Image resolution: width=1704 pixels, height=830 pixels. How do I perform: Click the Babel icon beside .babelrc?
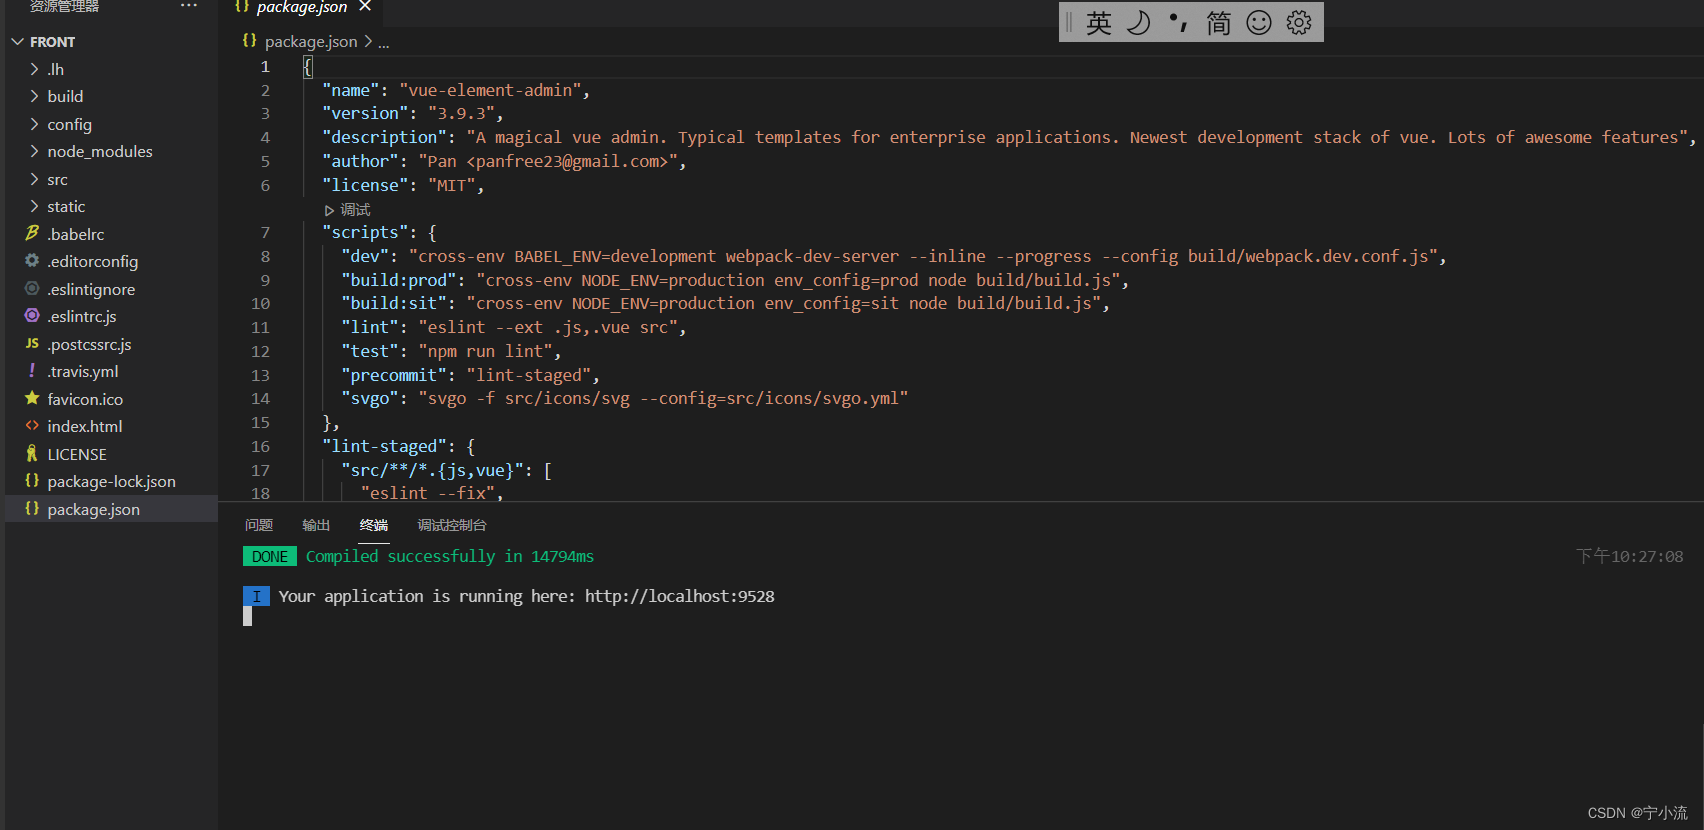coord(32,233)
